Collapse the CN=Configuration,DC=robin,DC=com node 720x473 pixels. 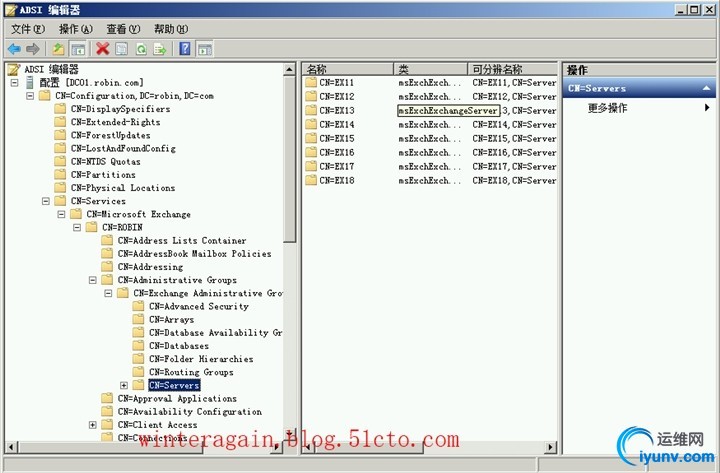[30, 96]
